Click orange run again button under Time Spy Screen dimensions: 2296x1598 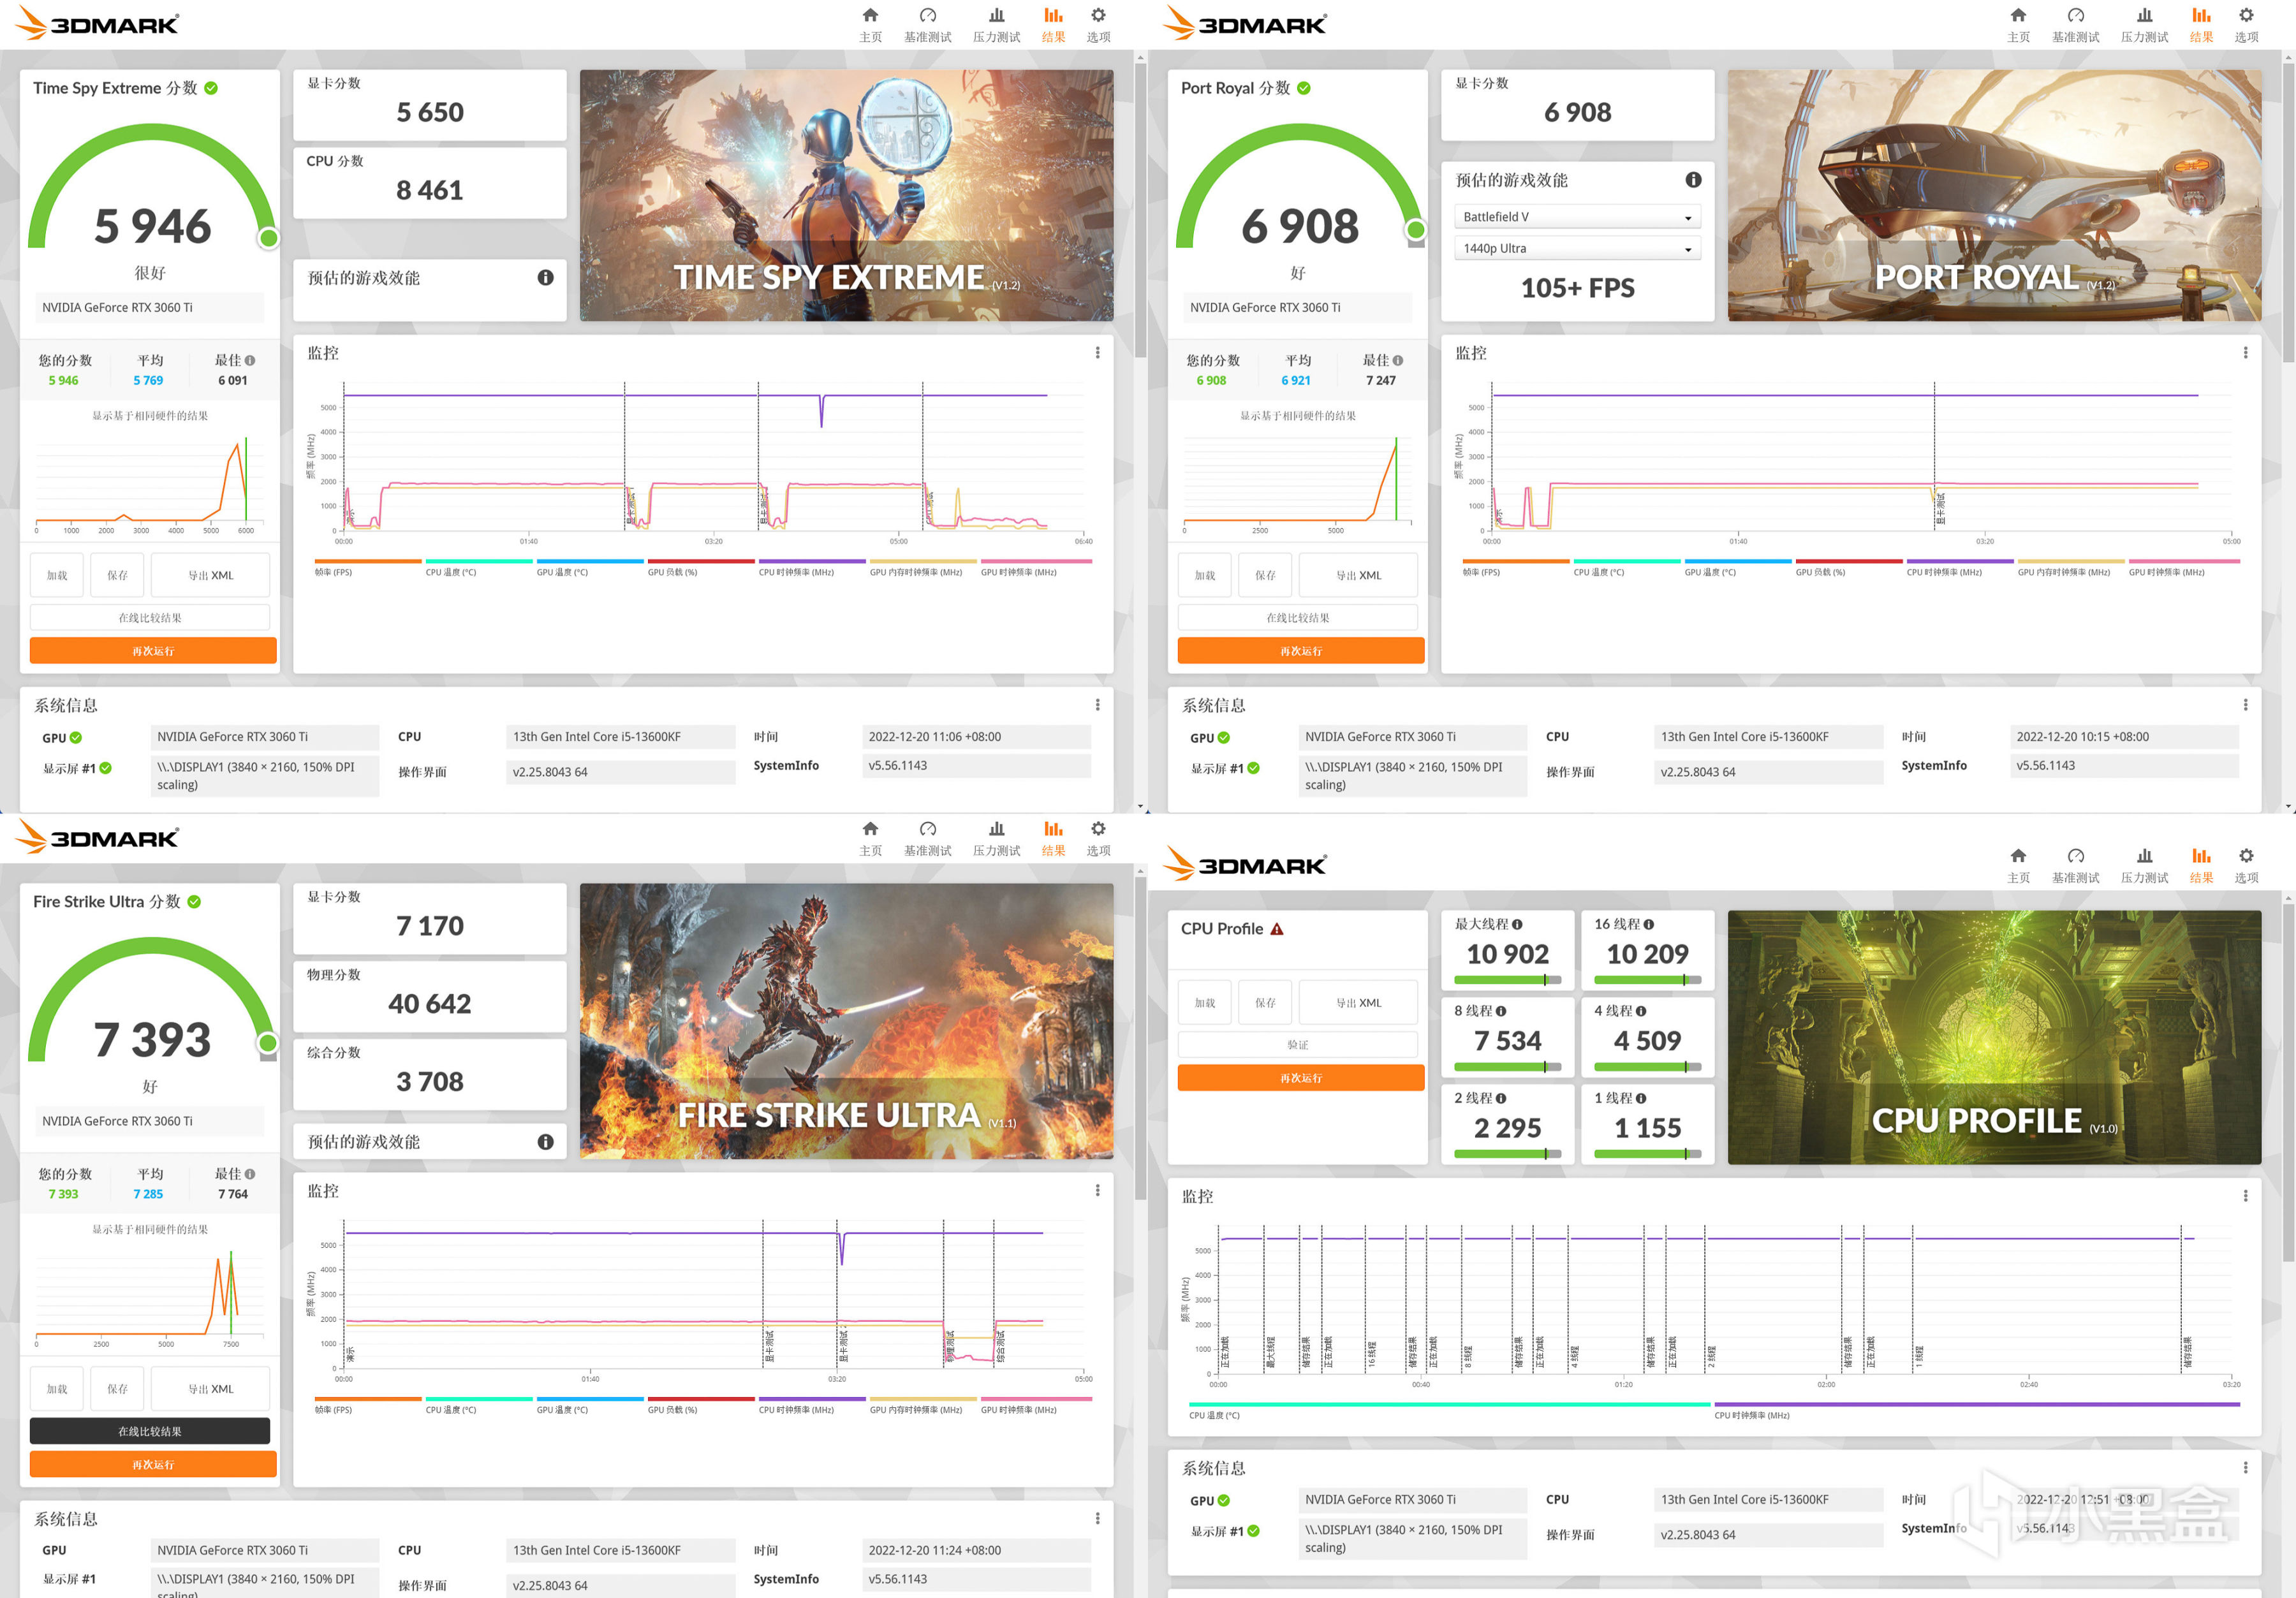pos(153,651)
